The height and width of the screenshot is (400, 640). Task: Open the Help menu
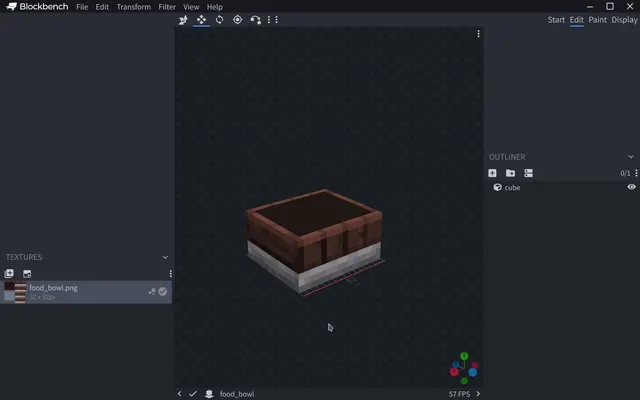point(215,7)
